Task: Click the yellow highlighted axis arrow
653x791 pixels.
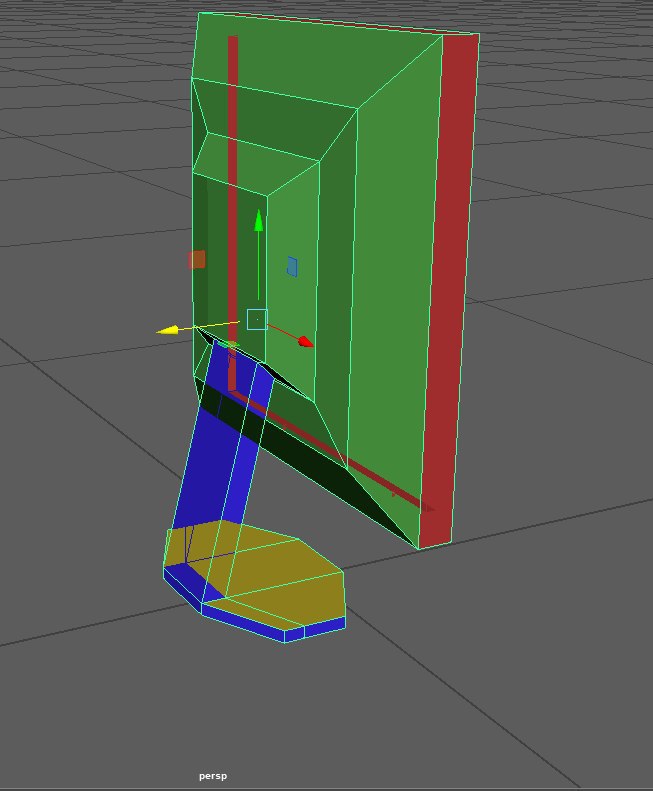Action: tap(168, 330)
